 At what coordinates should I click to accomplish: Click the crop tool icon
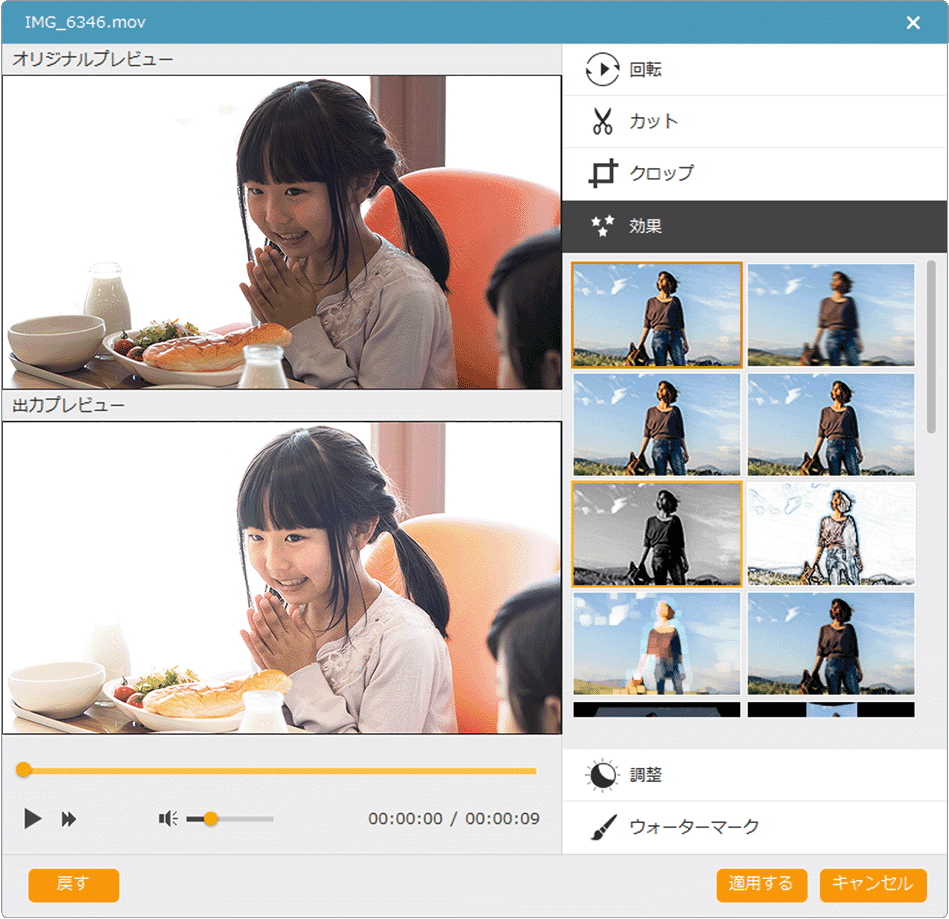click(x=602, y=174)
